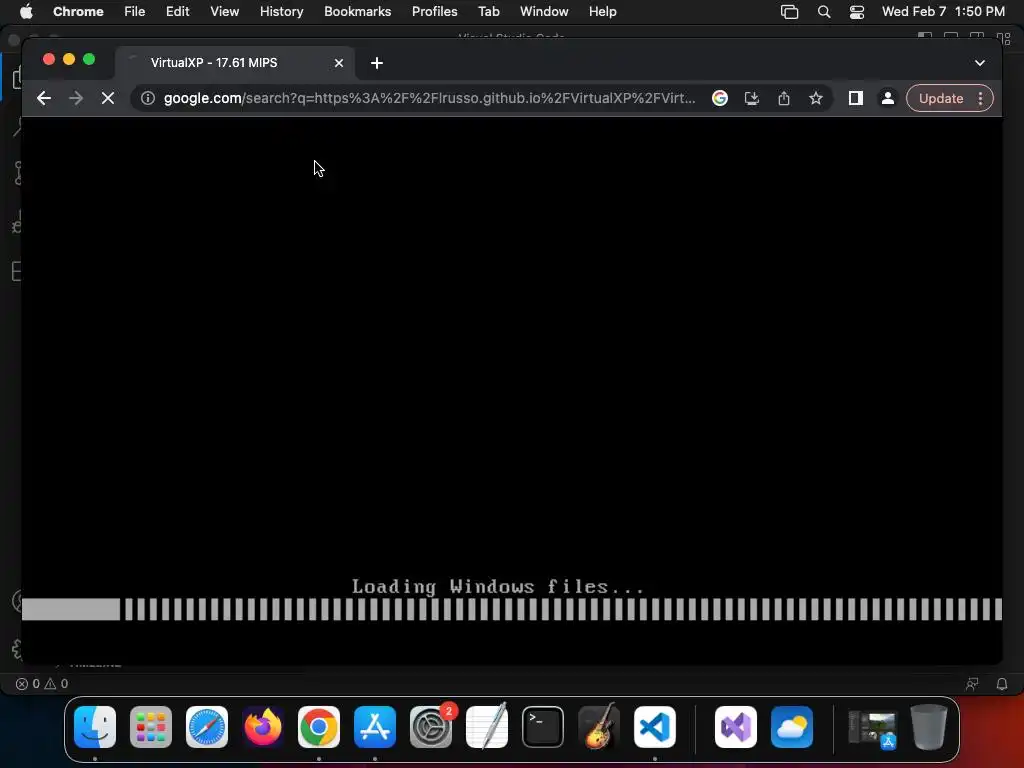Click the date and time in menu bar
Screen dimensions: 1024x768
coord(943,11)
